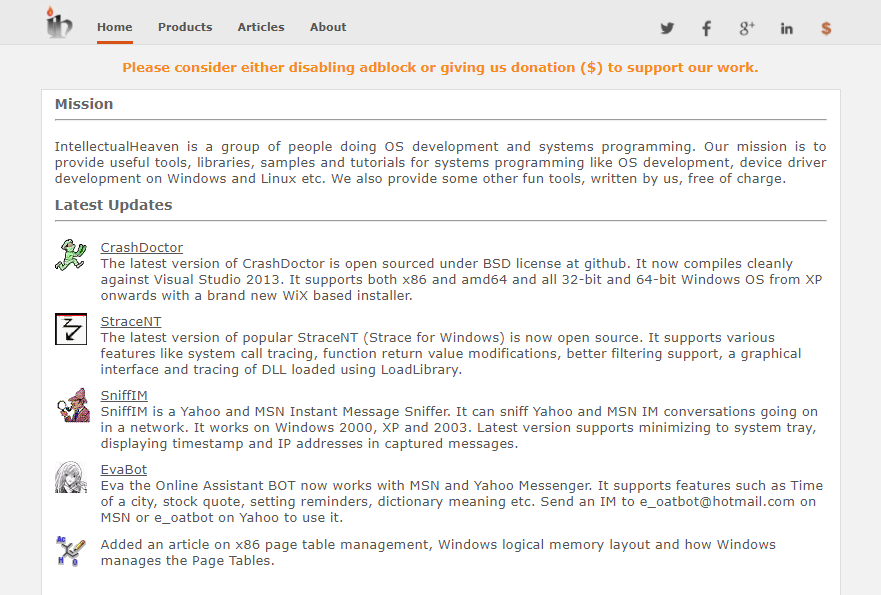Viewport: 881px width, 595px height.
Task: Open the Products menu
Action: point(185,27)
